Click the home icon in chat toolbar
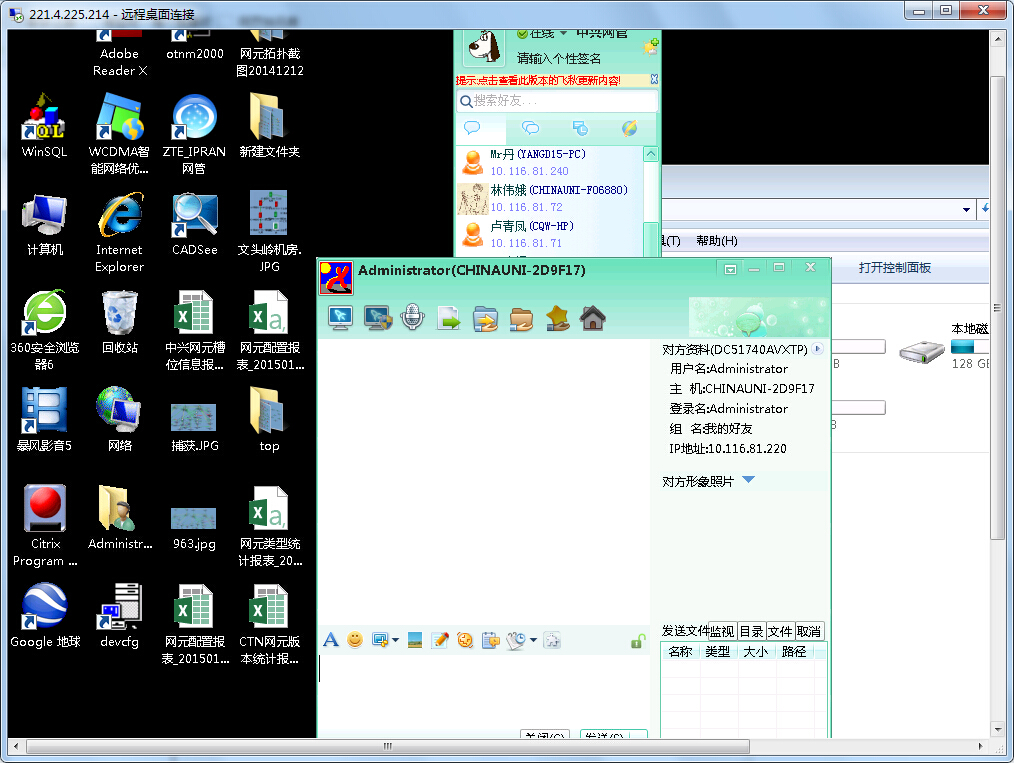 pyautogui.click(x=592, y=317)
